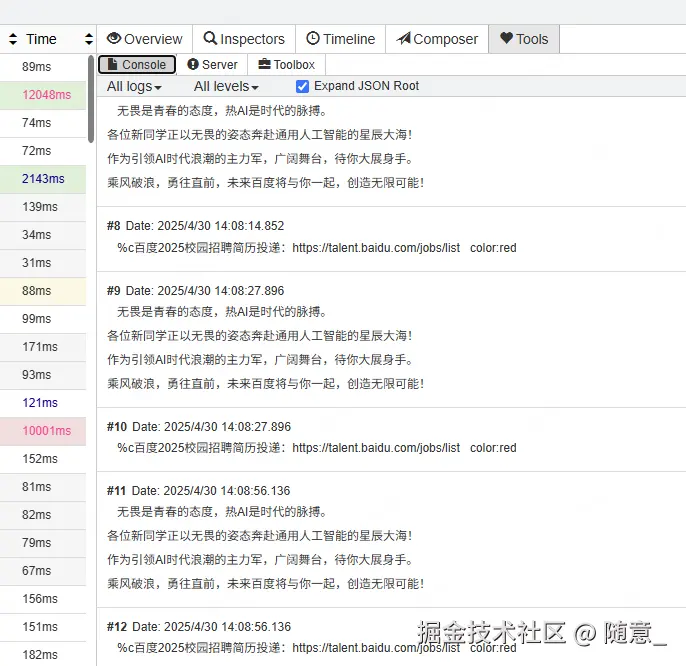Click '各位新同学' line in log #9

tap(259, 336)
